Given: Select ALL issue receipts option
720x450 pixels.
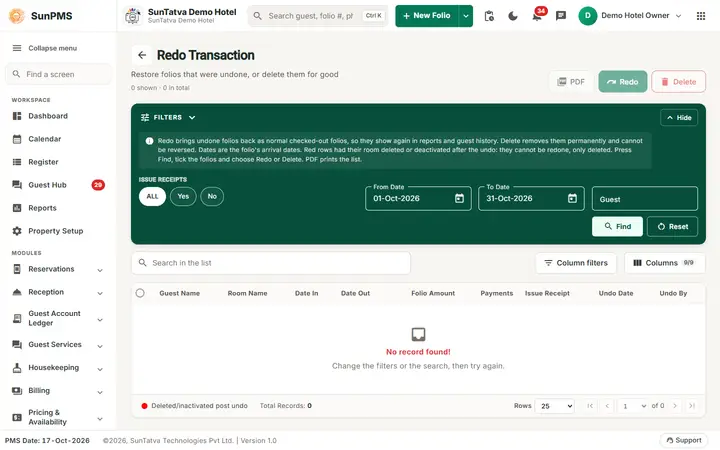Looking at the screenshot, I should (x=152, y=197).
